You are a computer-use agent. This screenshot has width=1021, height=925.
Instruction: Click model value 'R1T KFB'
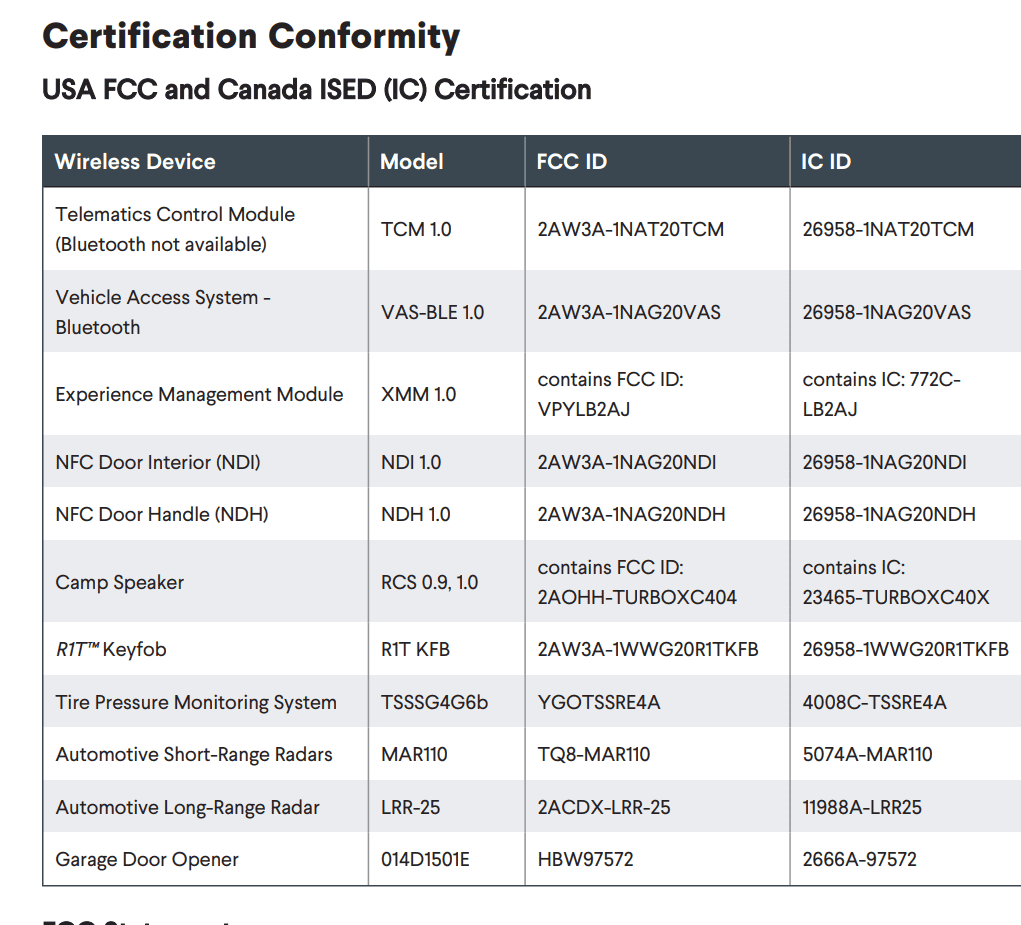[x=415, y=650]
